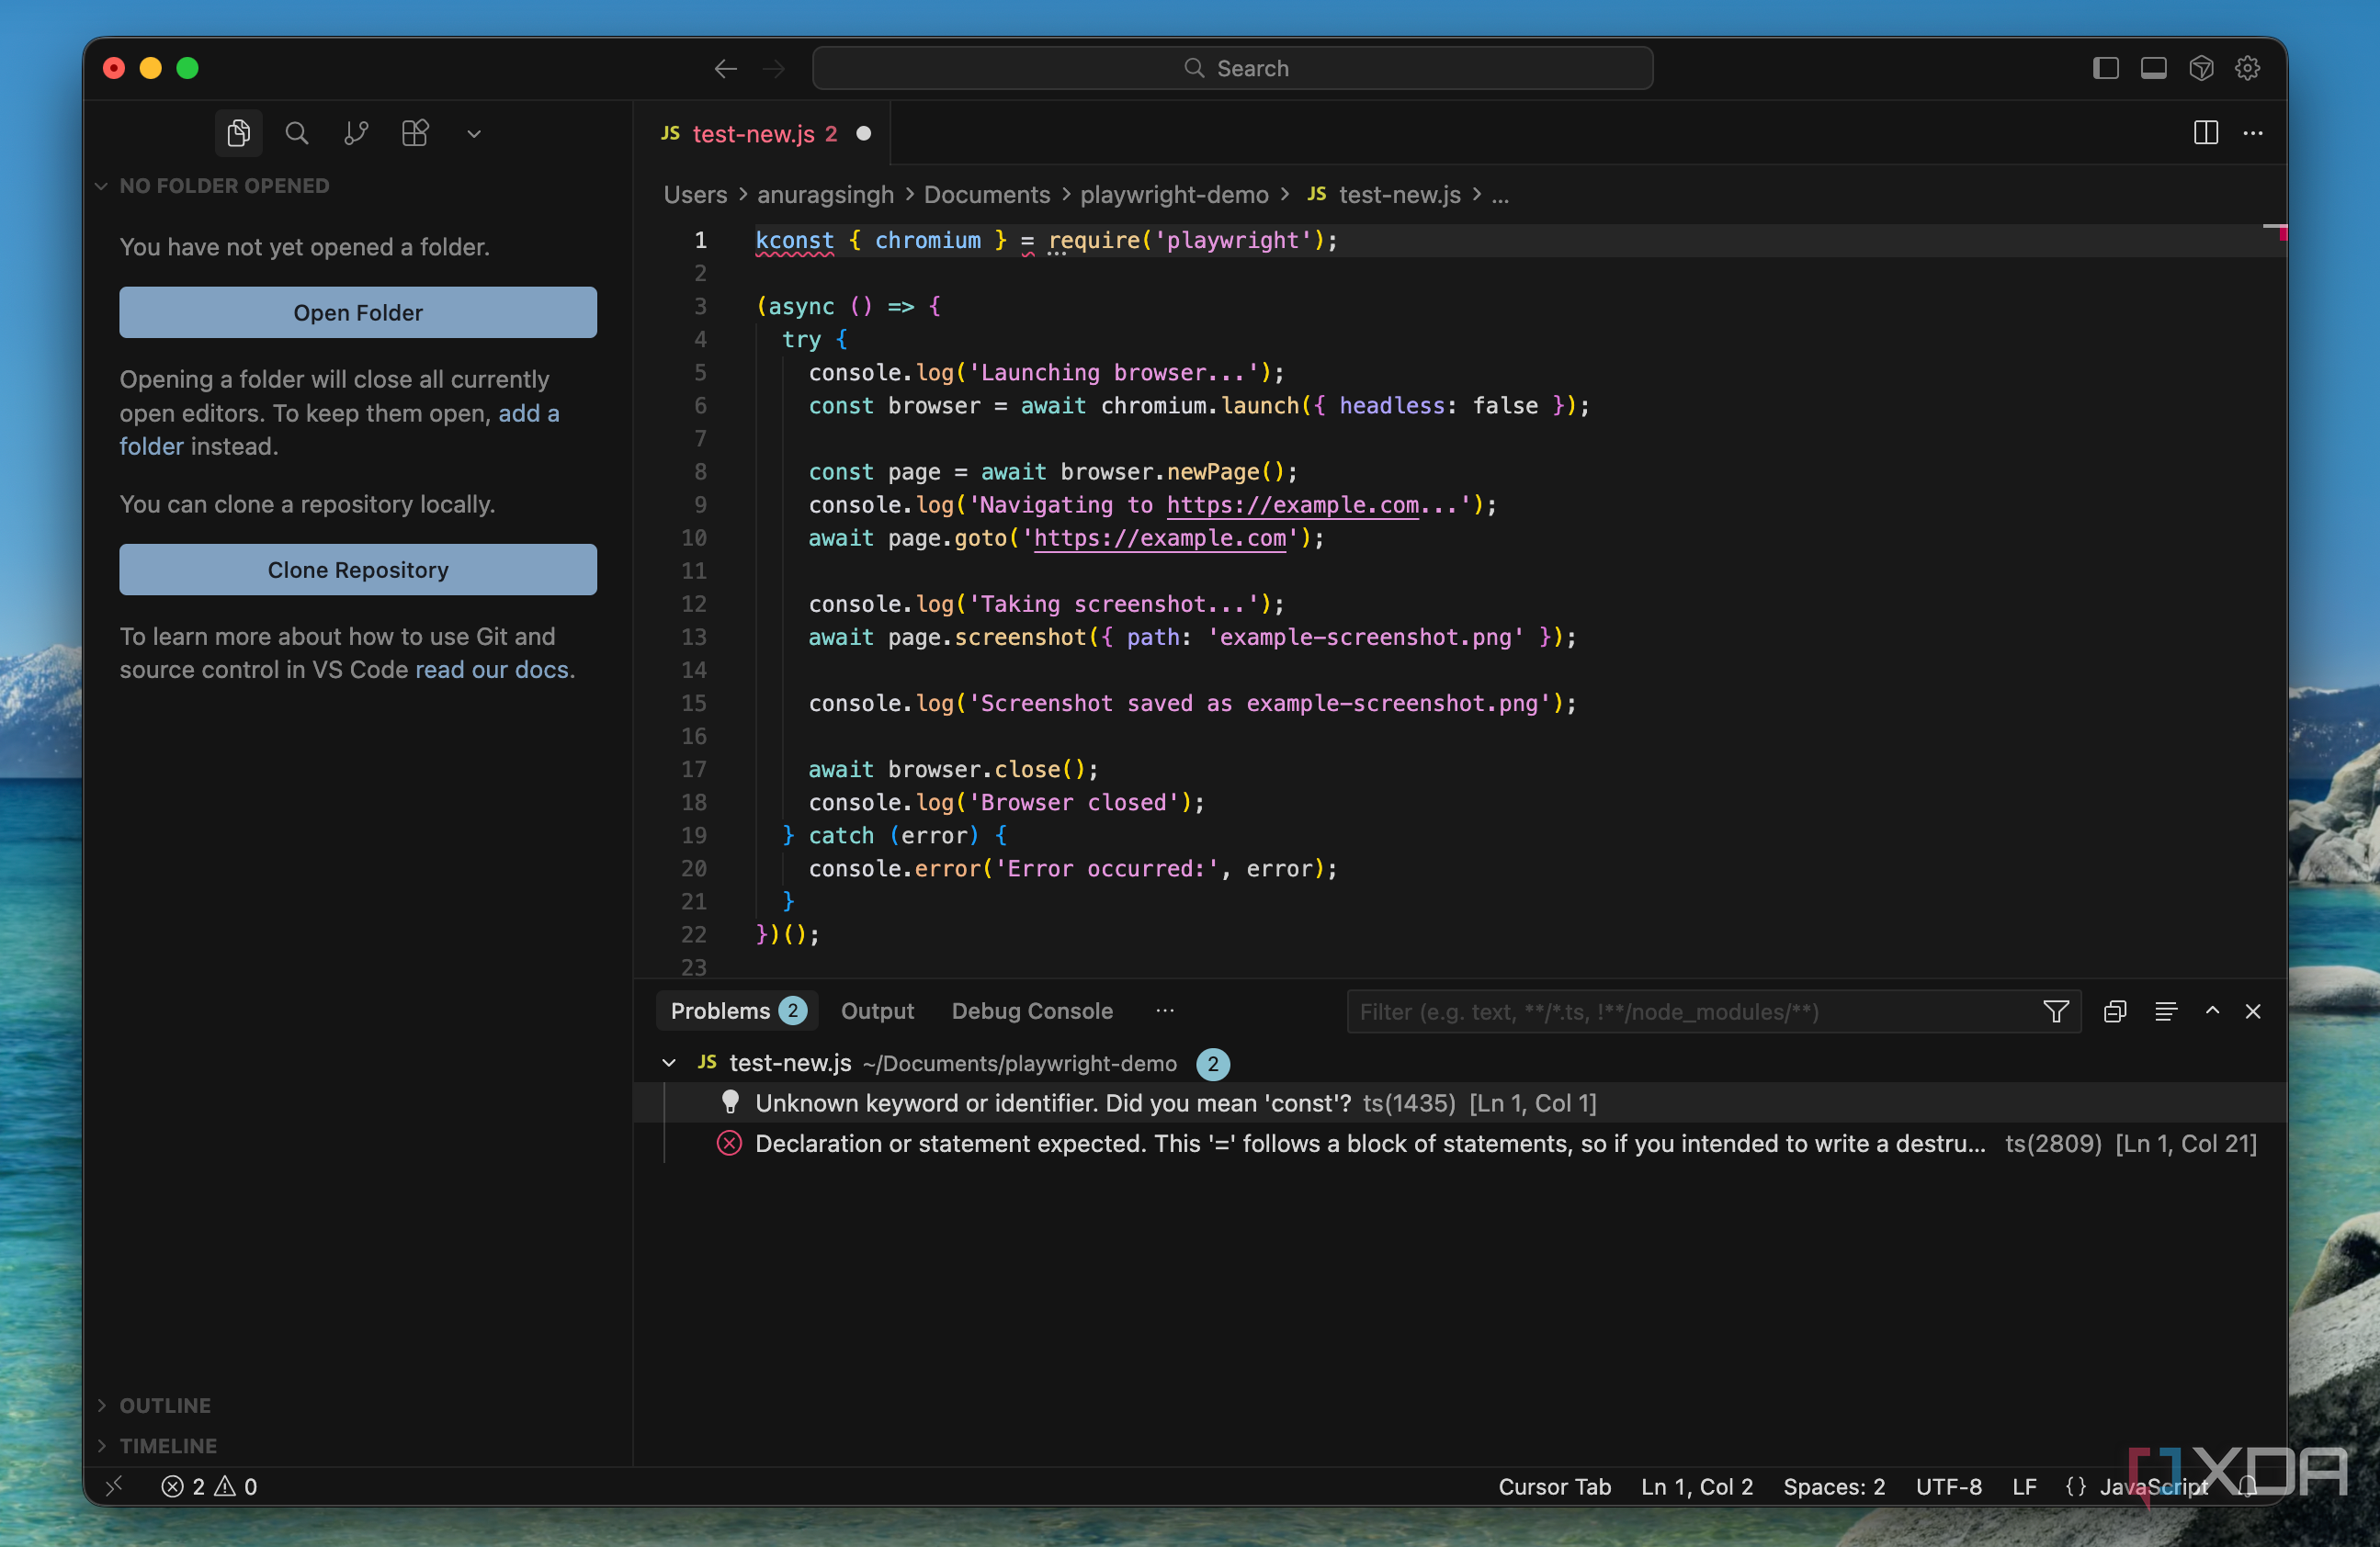Expand the OUTLINE section
The height and width of the screenshot is (1547, 2380).
click(165, 1404)
